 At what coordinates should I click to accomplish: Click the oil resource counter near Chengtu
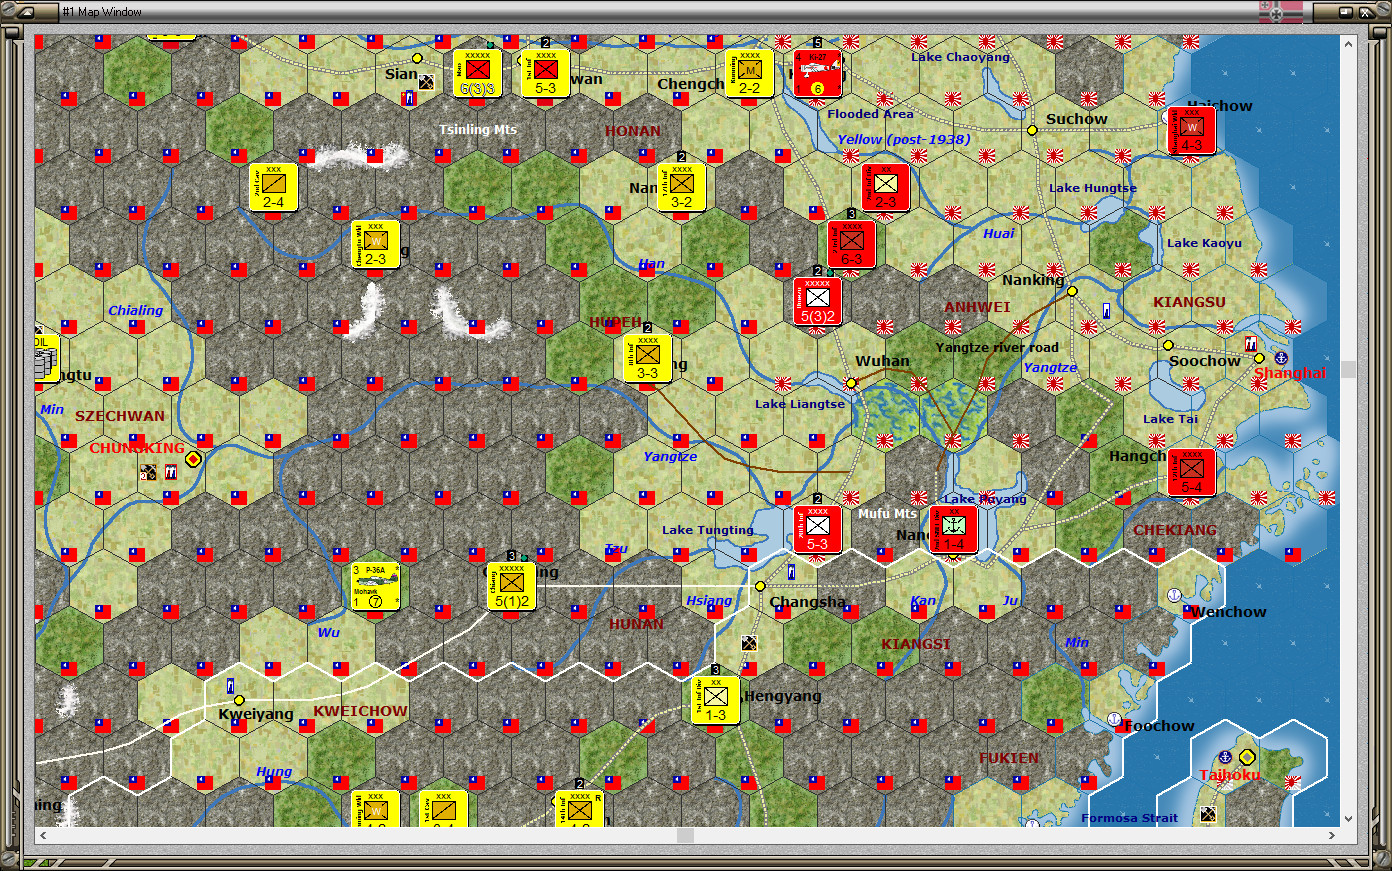pos(46,358)
